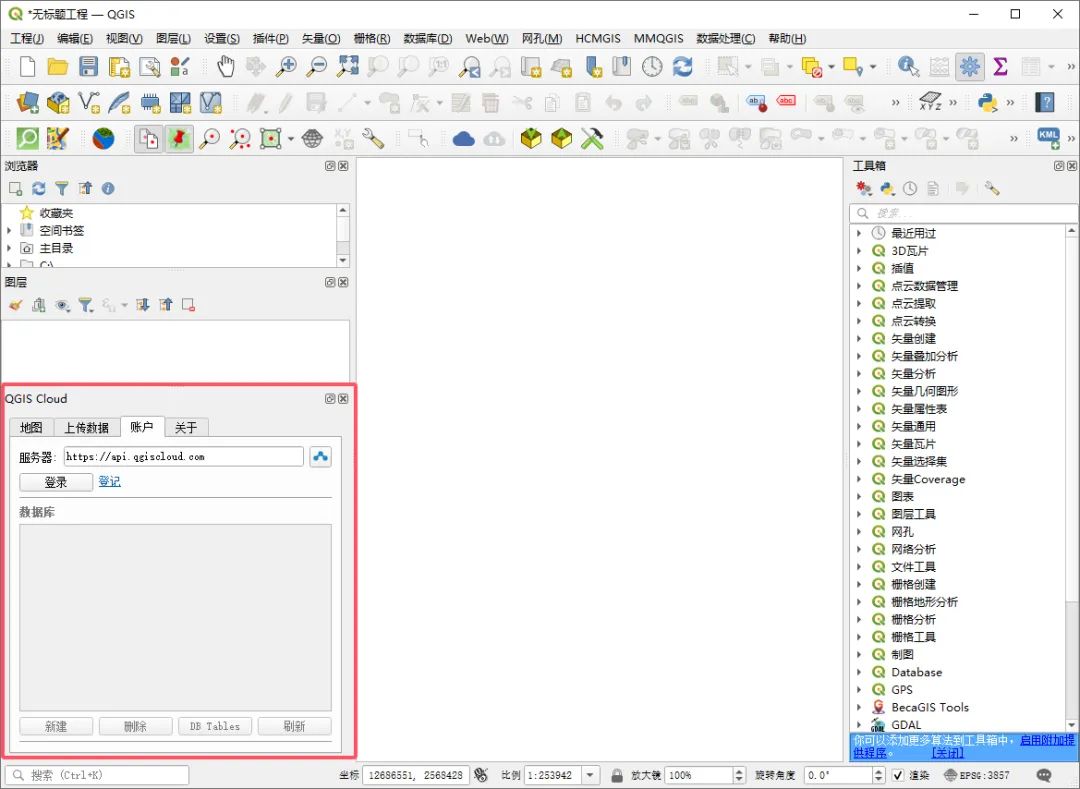1080x789 pixels.
Task: Expand the BecaGIS Tools toolbox group
Action: [x=859, y=707]
